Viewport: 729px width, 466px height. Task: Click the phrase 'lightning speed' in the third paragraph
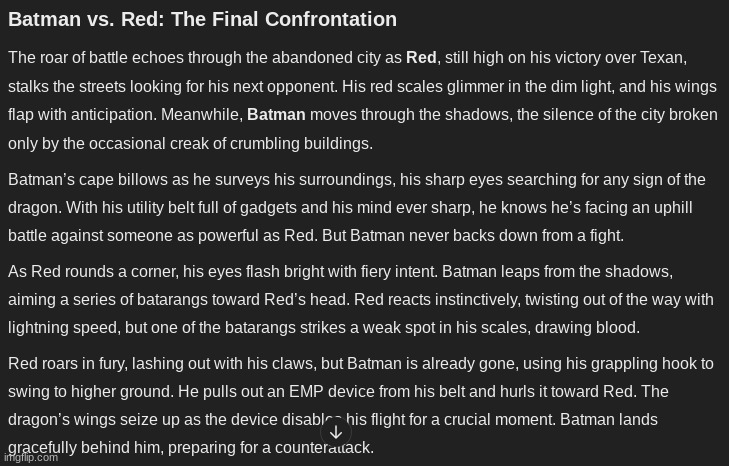pos(64,327)
